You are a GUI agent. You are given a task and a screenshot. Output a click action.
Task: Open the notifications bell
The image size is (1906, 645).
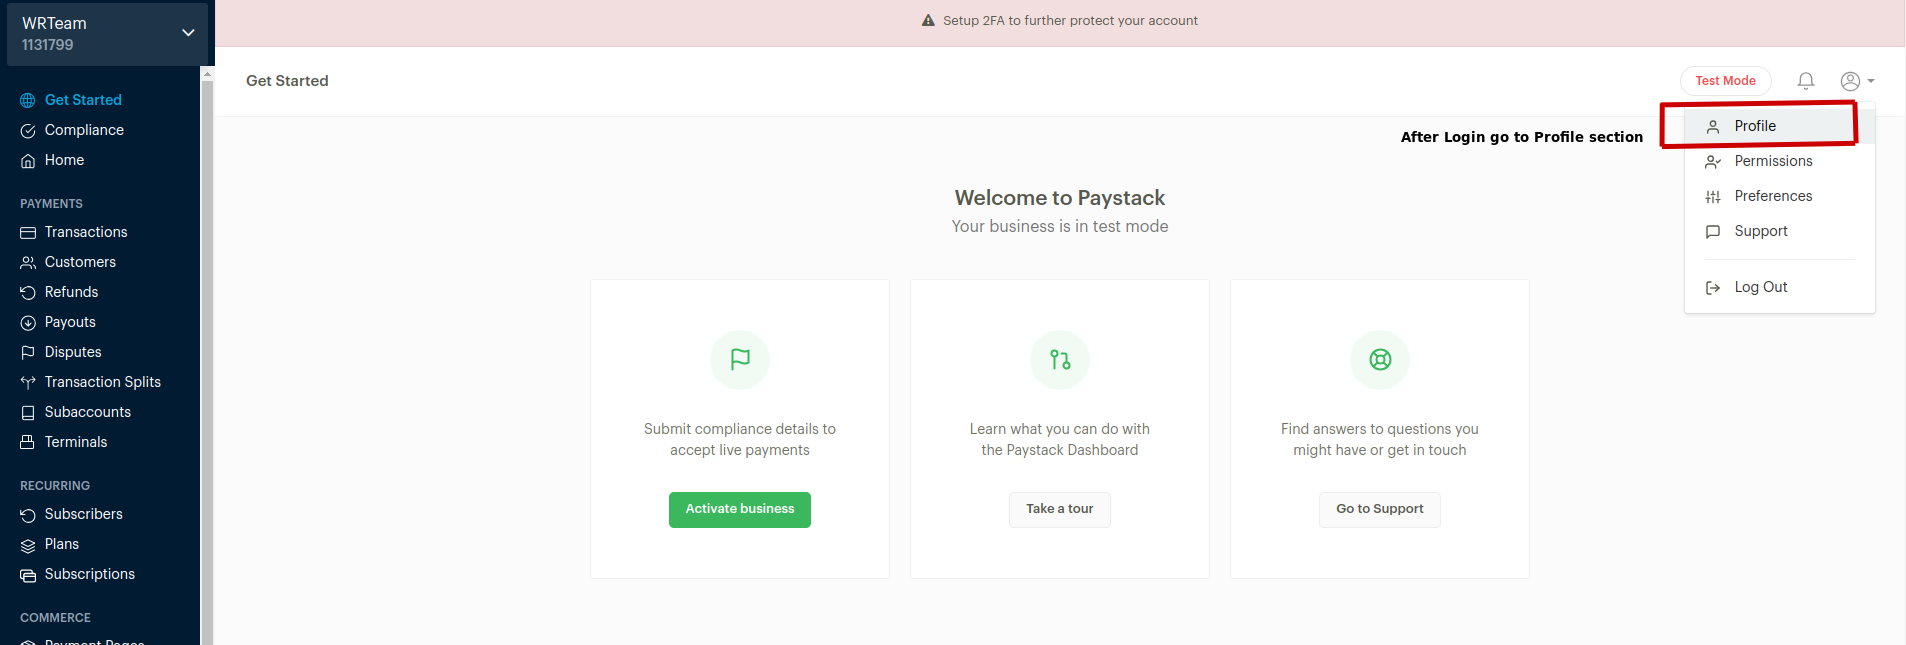coord(1806,81)
